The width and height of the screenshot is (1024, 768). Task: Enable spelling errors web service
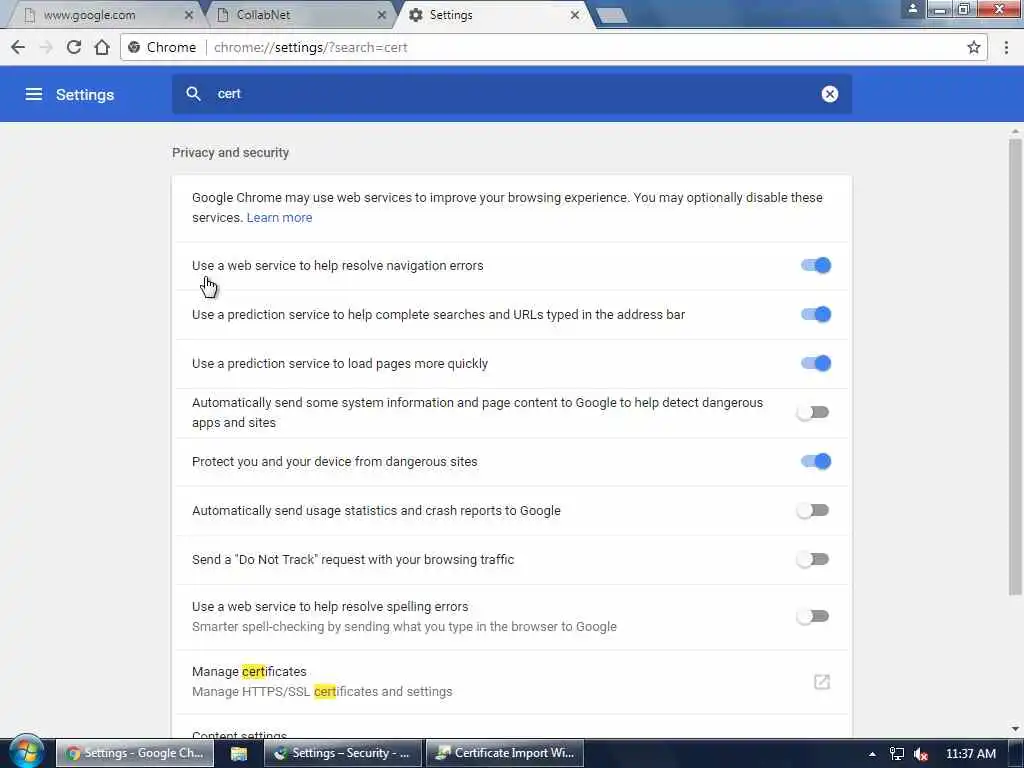click(x=813, y=616)
